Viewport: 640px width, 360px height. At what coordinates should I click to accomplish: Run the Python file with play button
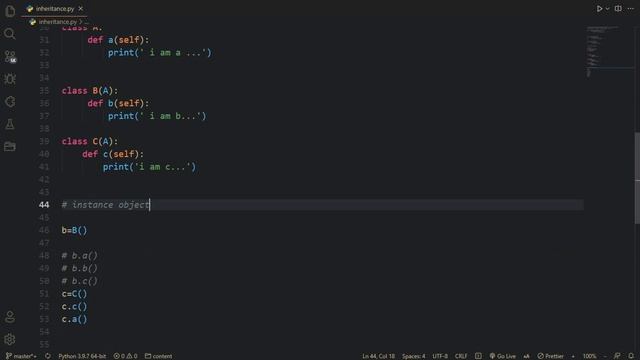coord(599,9)
